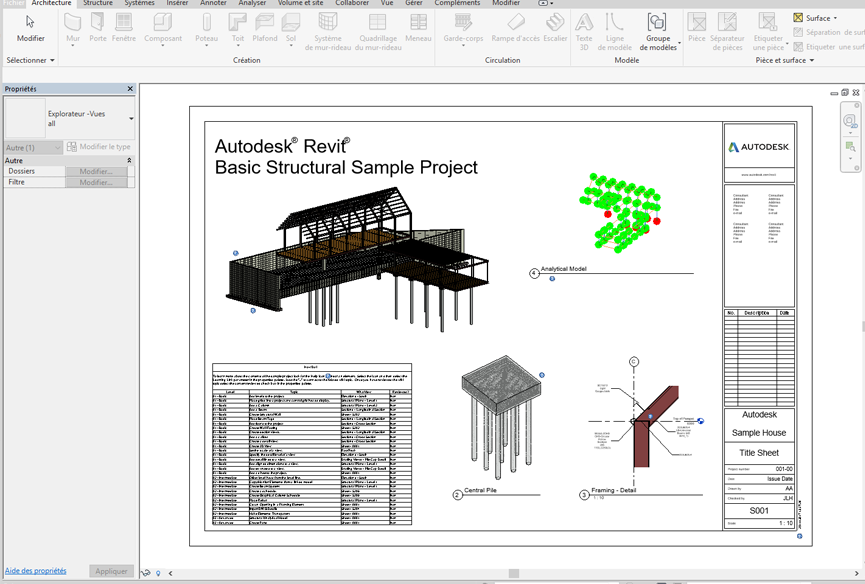This screenshot has width=865, height=584.
Task: Click Modifier button next to Dossiers
Action: pyautogui.click(x=96, y=171)
